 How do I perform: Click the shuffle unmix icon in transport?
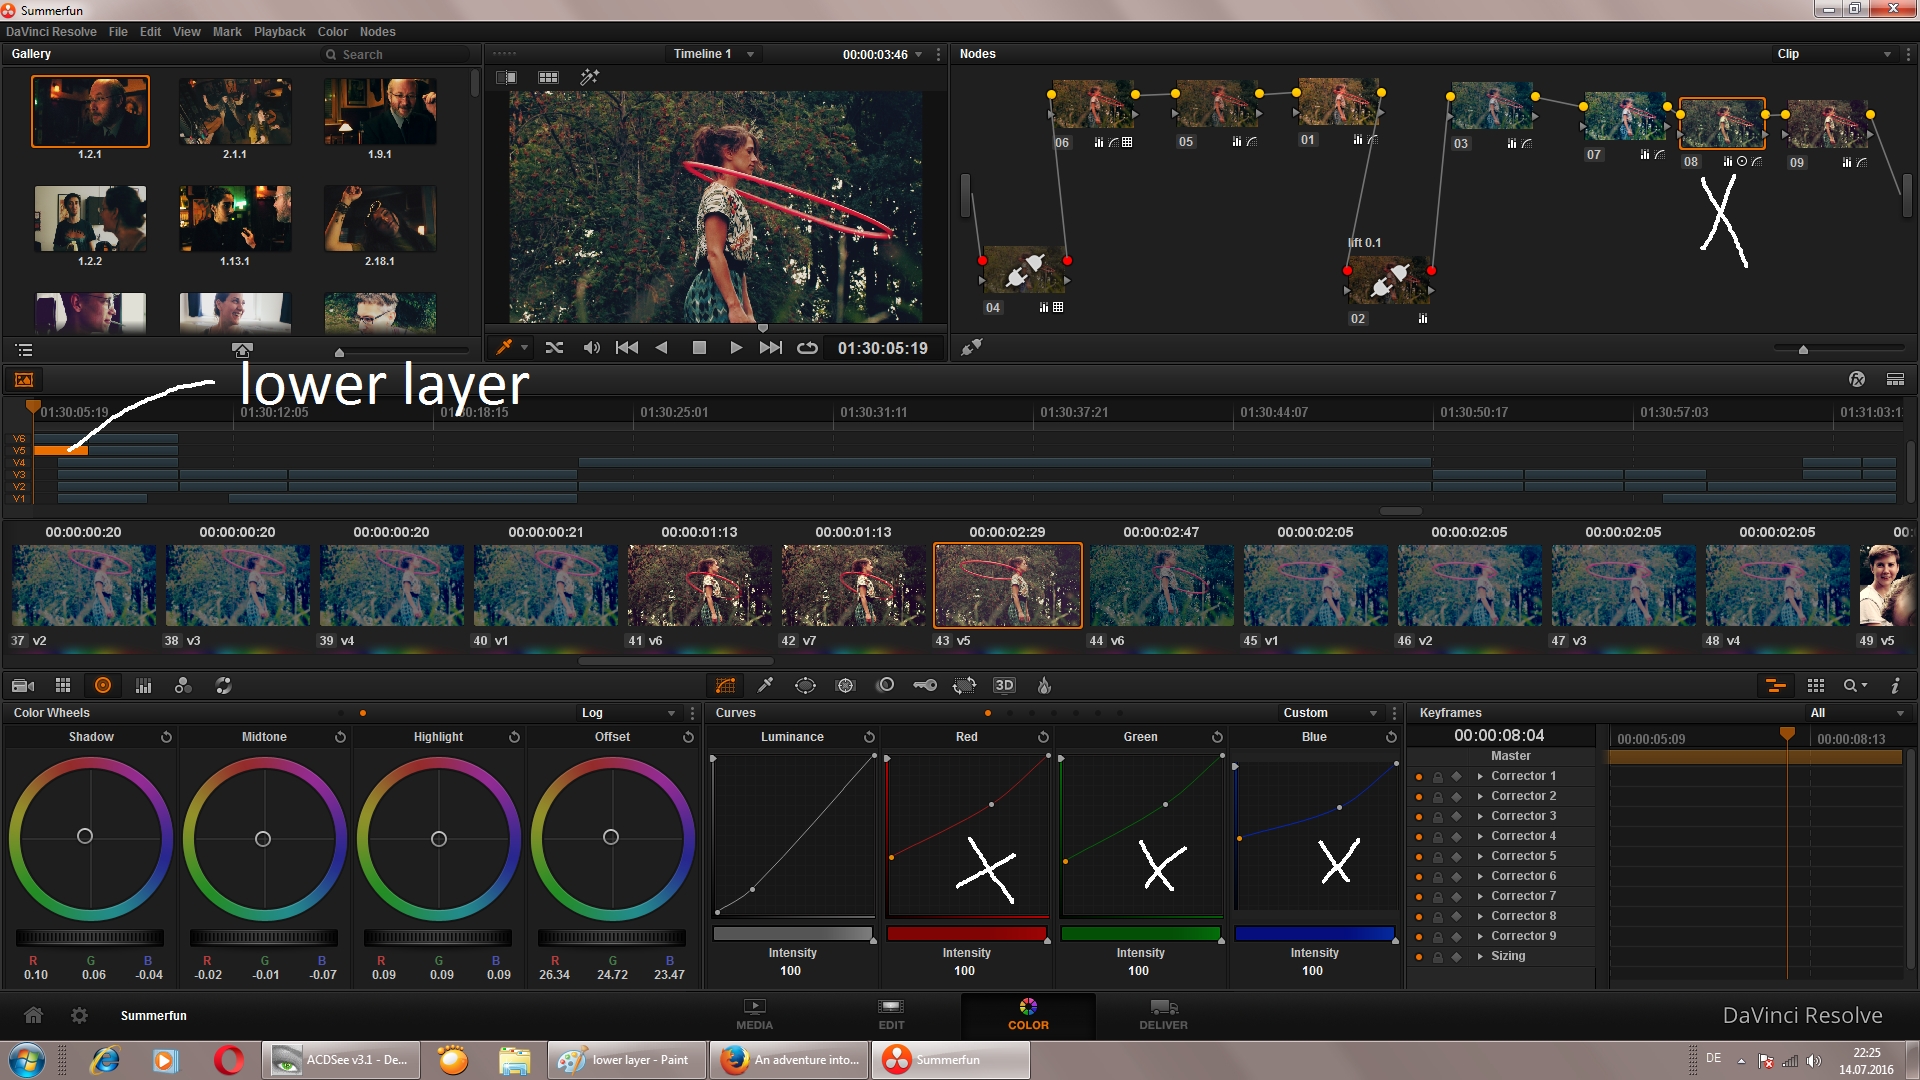[x=554, y=348]
